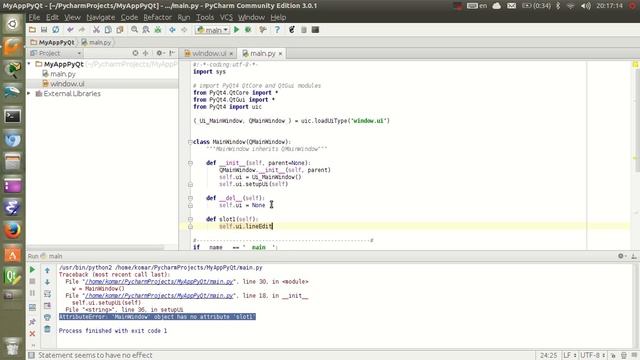Click the Copy toolbar icon
Viewport: 640px width, 360px height.
coord(108,30)
